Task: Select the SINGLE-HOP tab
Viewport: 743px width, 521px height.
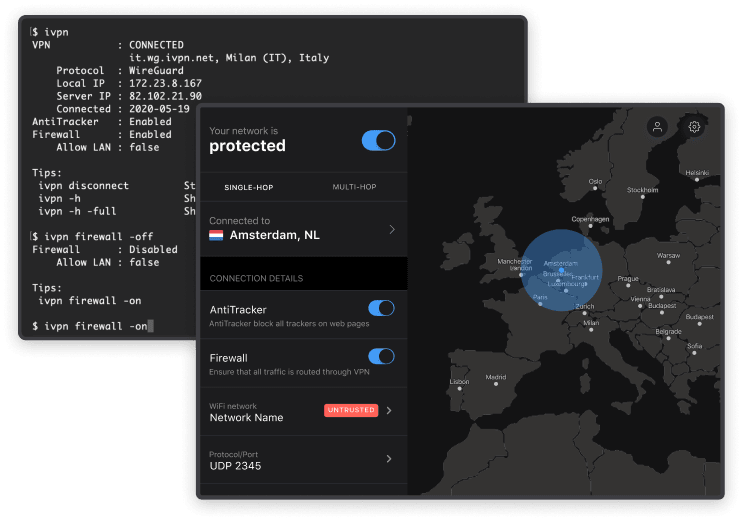Action: pos(249,187)
